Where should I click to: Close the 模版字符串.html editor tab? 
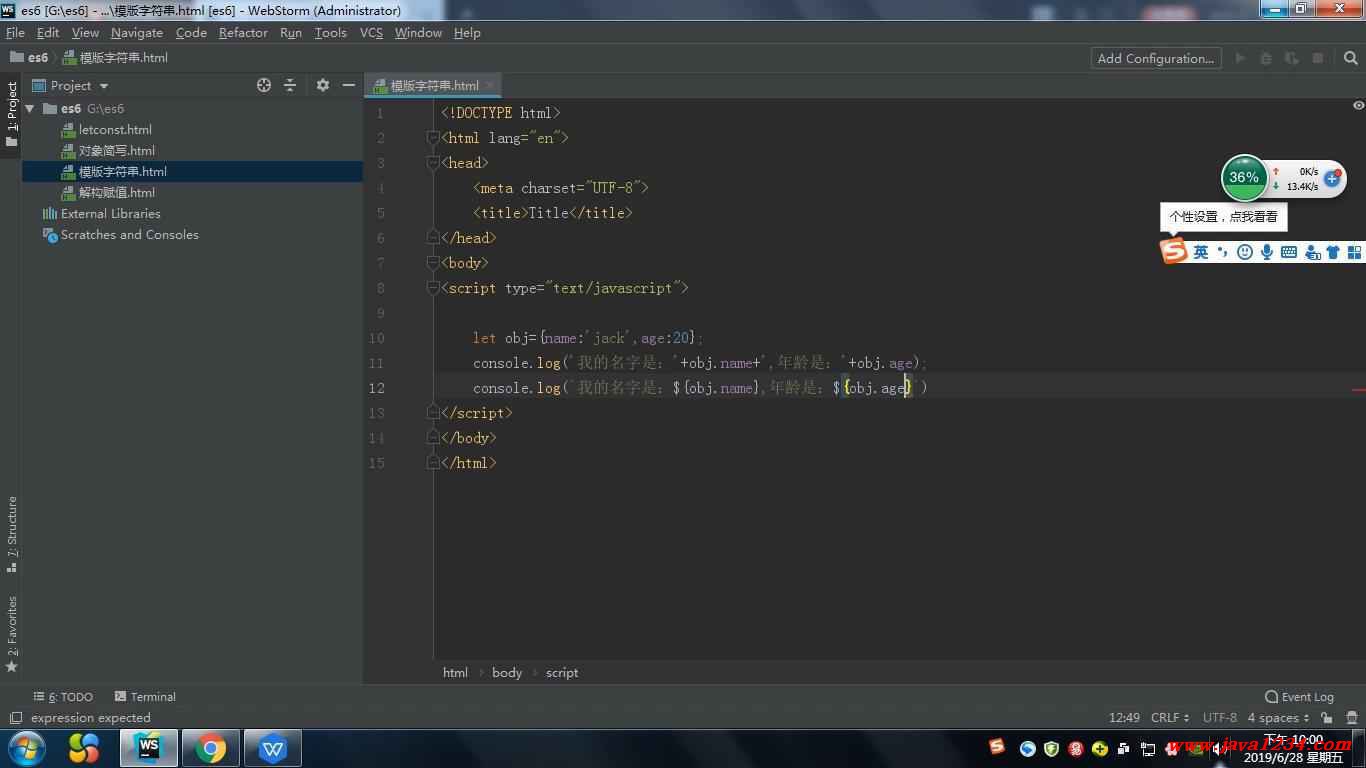[489, 86]
